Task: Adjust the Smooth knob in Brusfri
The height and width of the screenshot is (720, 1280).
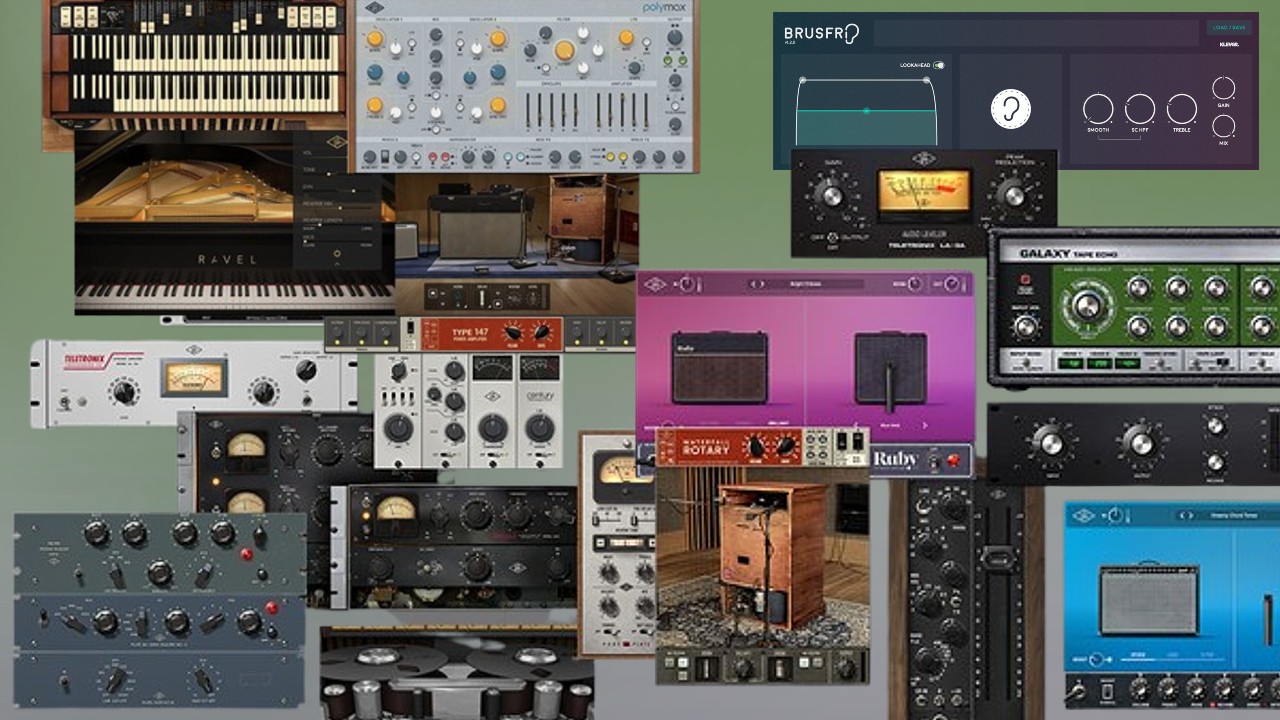Action: point(1098,109)
